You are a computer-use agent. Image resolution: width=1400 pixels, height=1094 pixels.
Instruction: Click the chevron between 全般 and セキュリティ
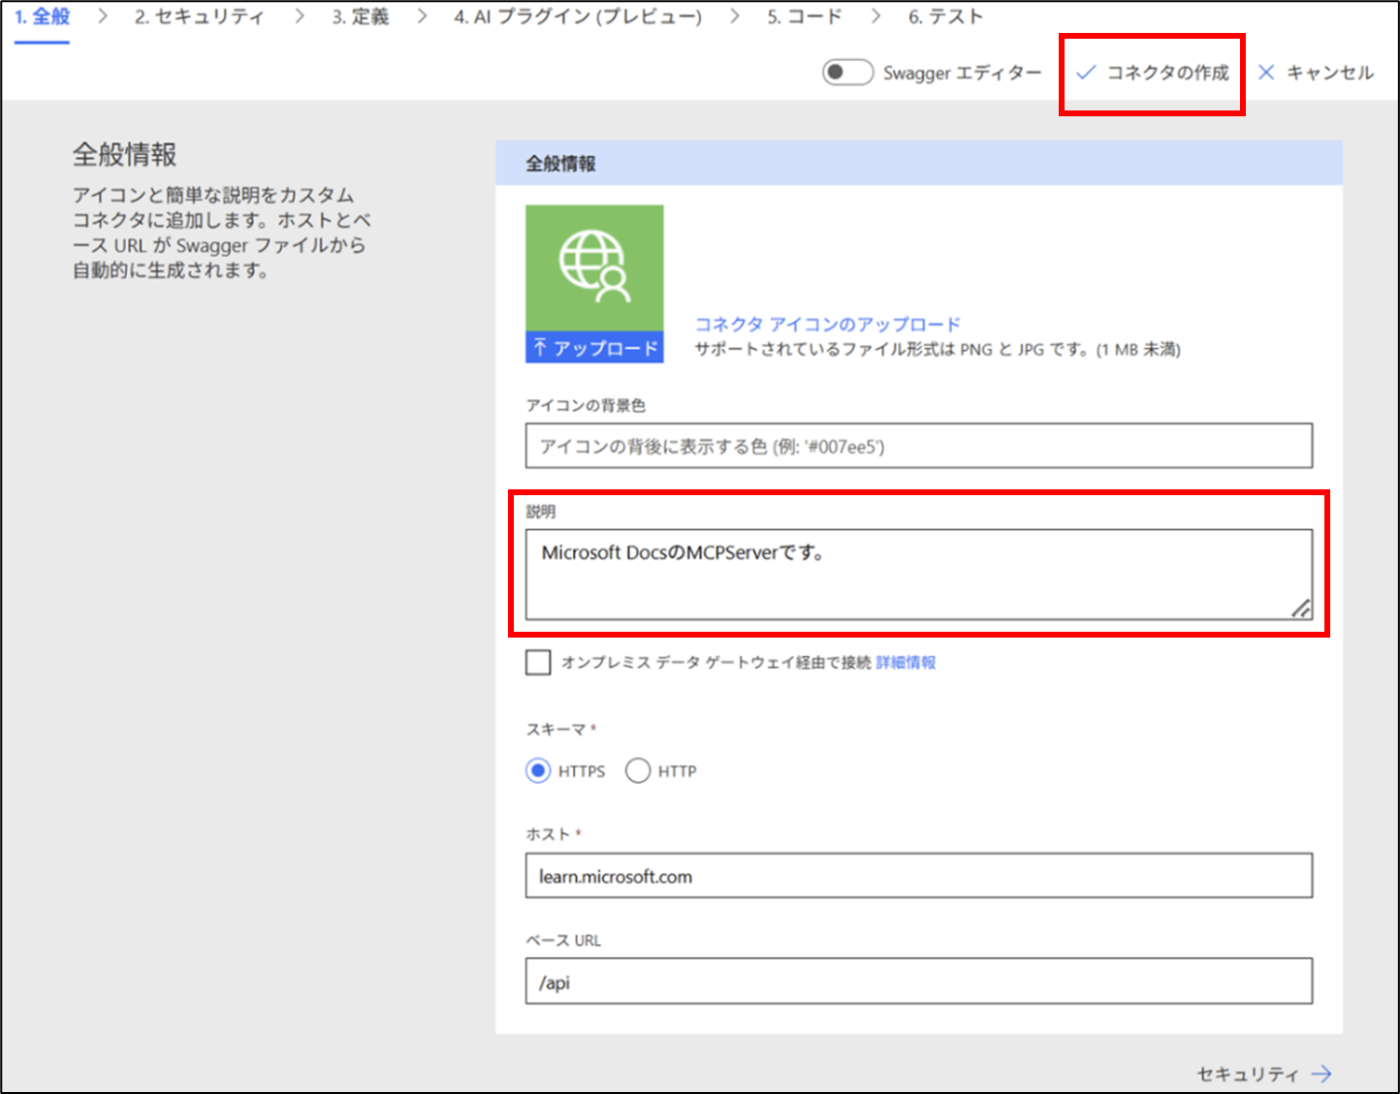[103, 17]
